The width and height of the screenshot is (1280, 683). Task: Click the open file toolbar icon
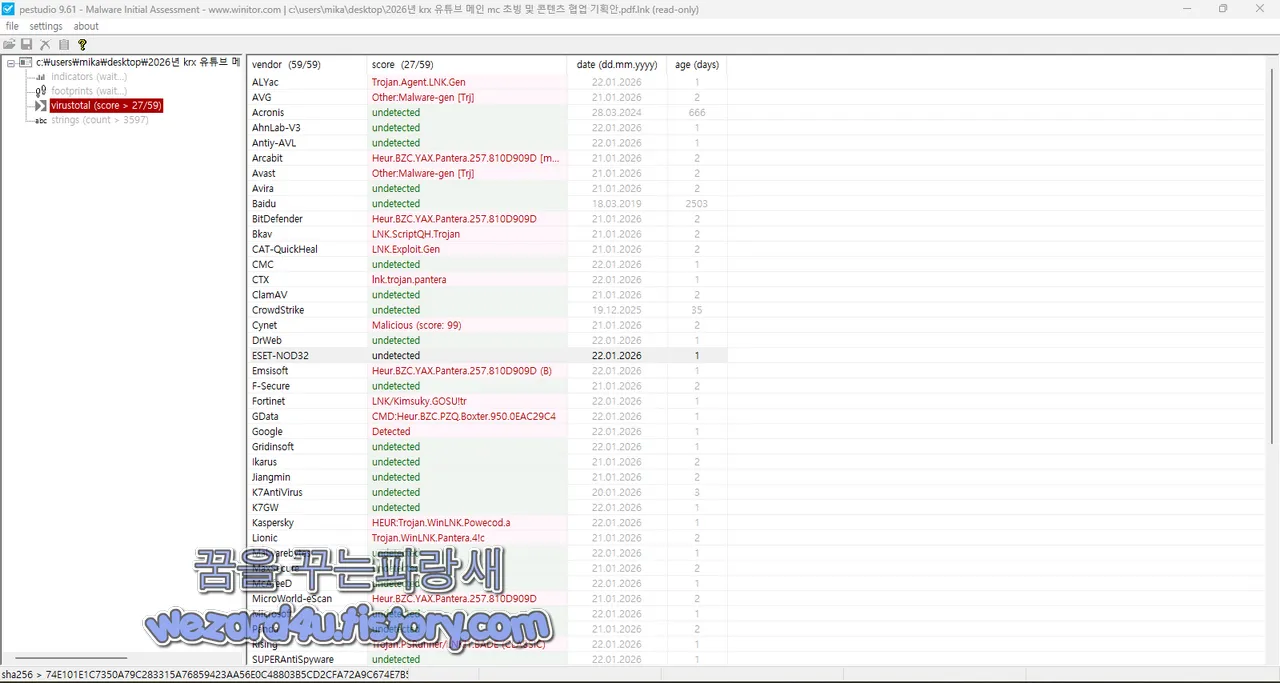pos(9,44)
